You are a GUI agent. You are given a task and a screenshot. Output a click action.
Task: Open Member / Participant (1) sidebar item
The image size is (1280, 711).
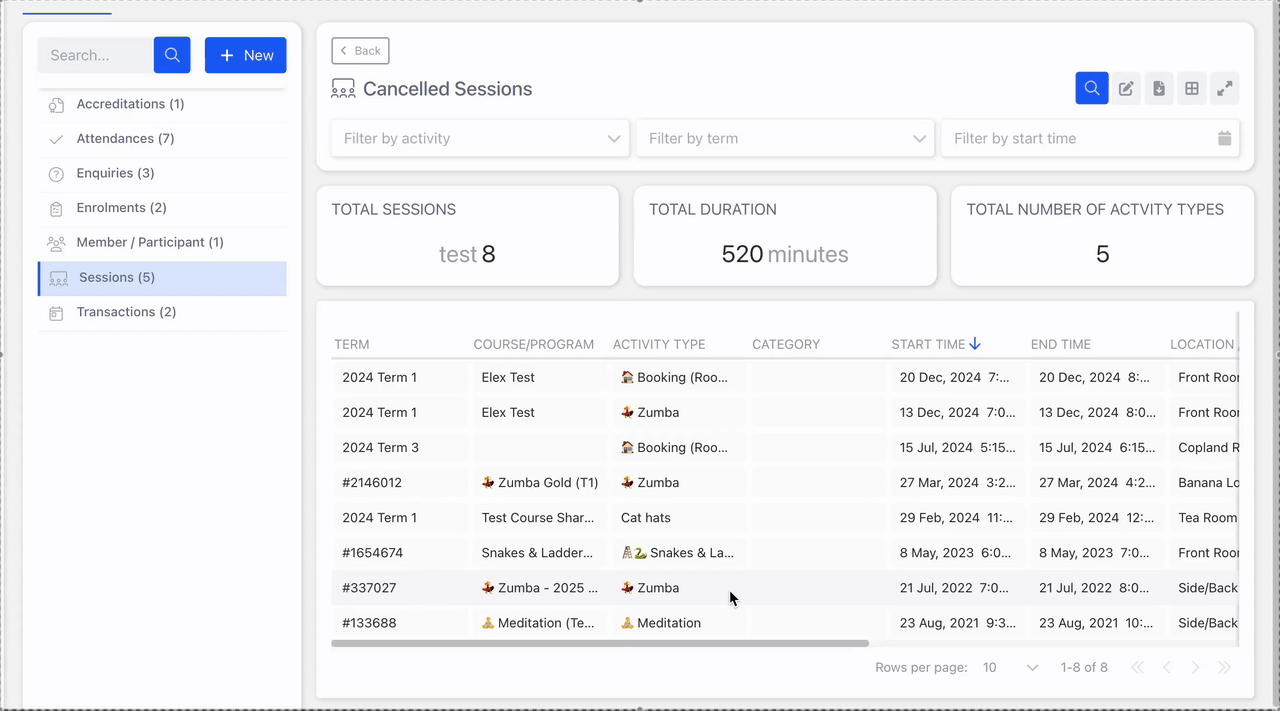[162, 243]
